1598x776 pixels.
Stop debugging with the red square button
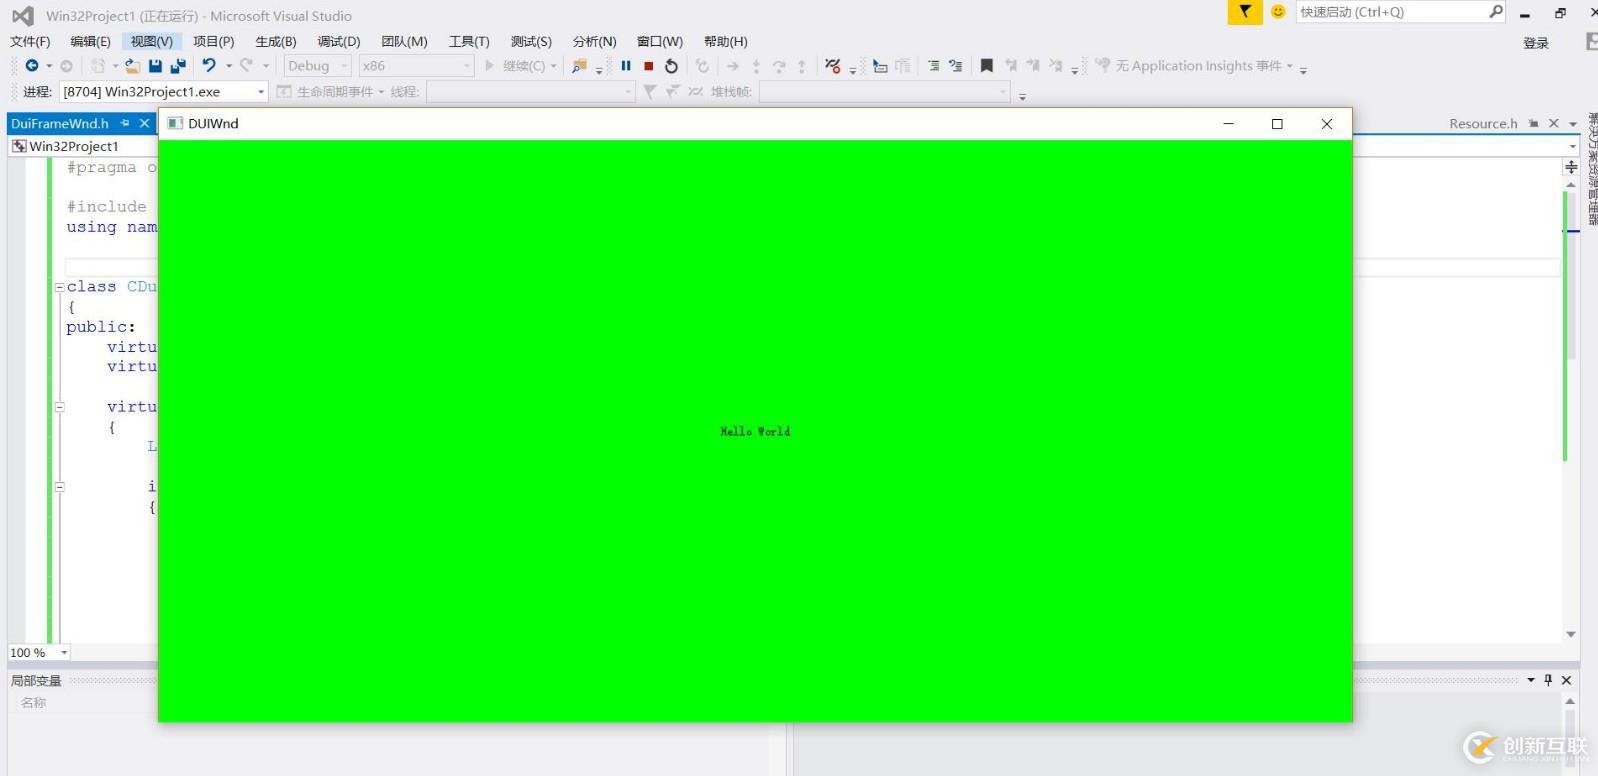coord(648,66)
